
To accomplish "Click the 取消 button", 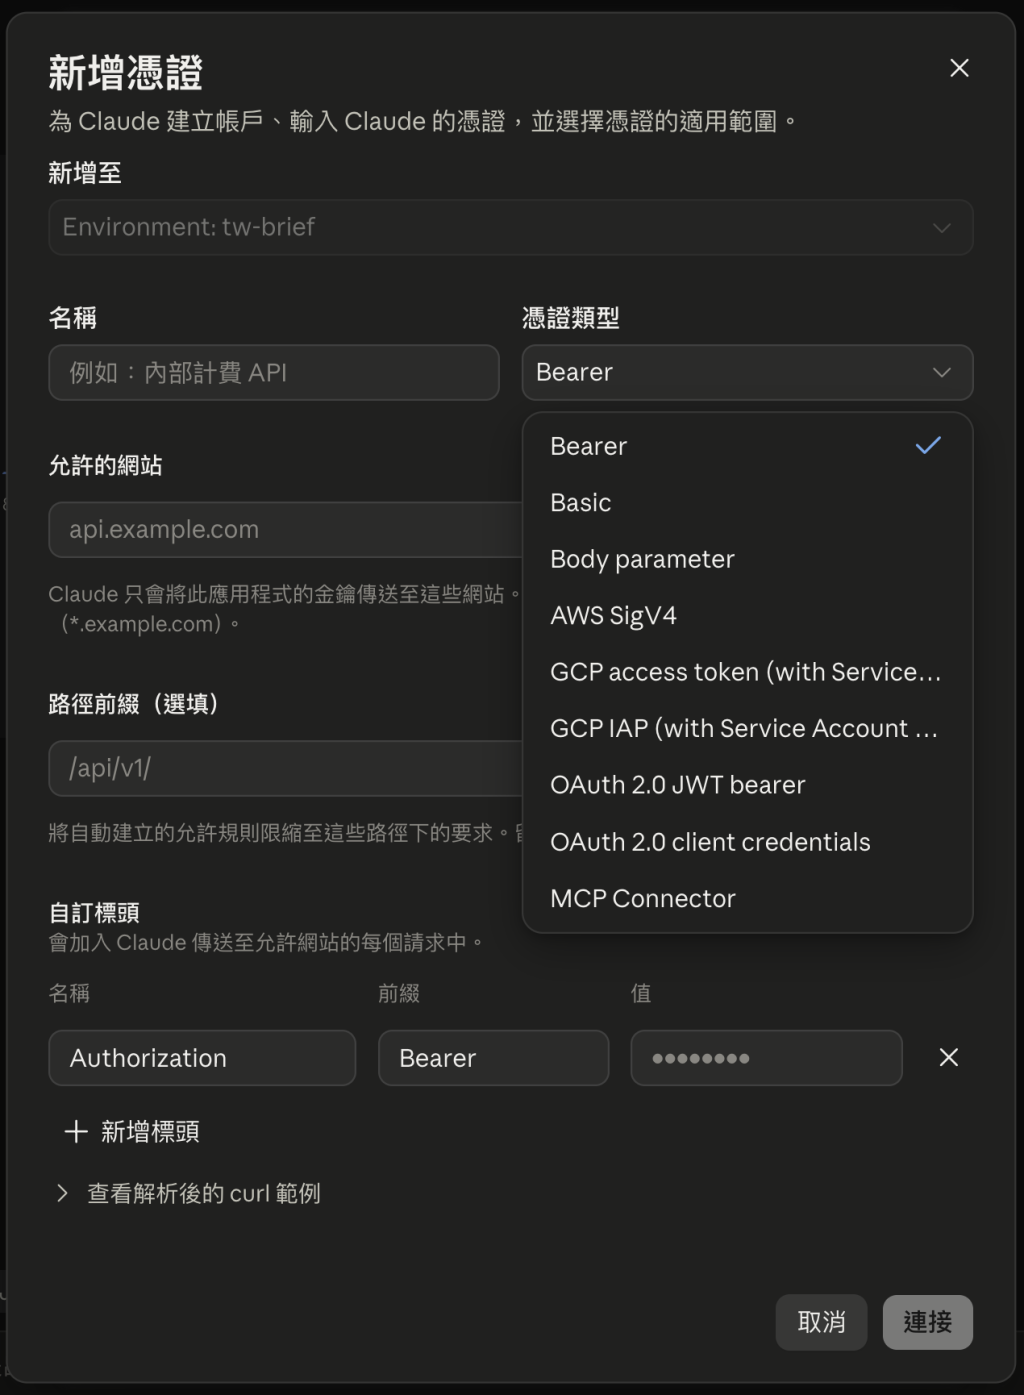I will (x=821, y=1322).
